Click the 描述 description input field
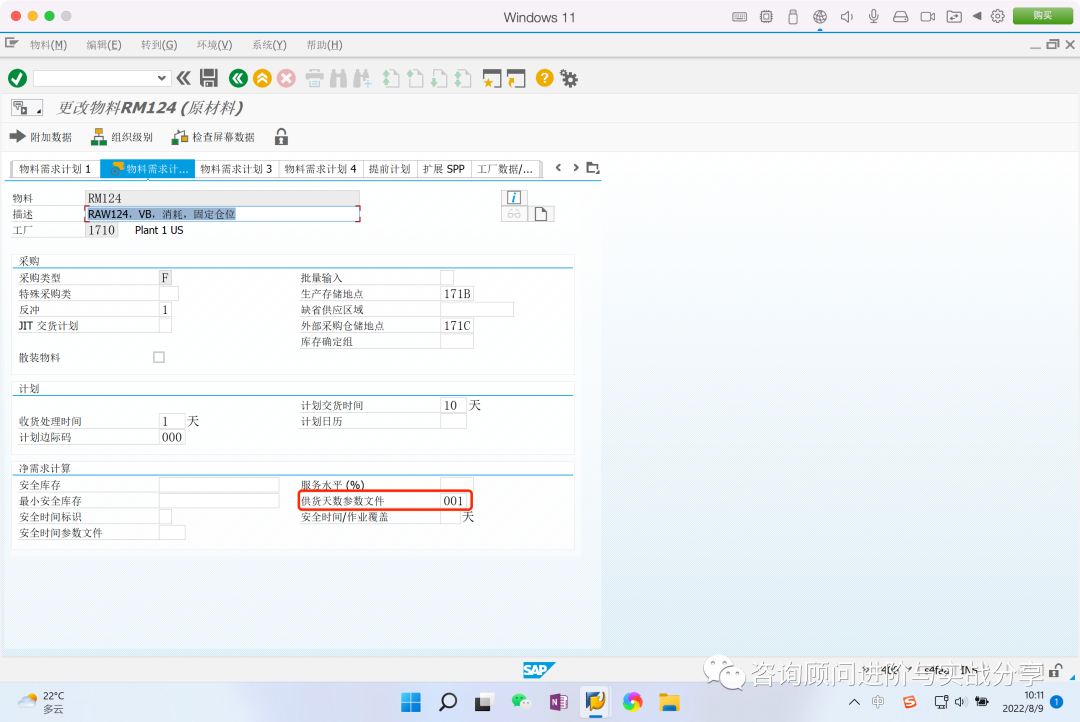1080x722 pixels. click(222, 214)
